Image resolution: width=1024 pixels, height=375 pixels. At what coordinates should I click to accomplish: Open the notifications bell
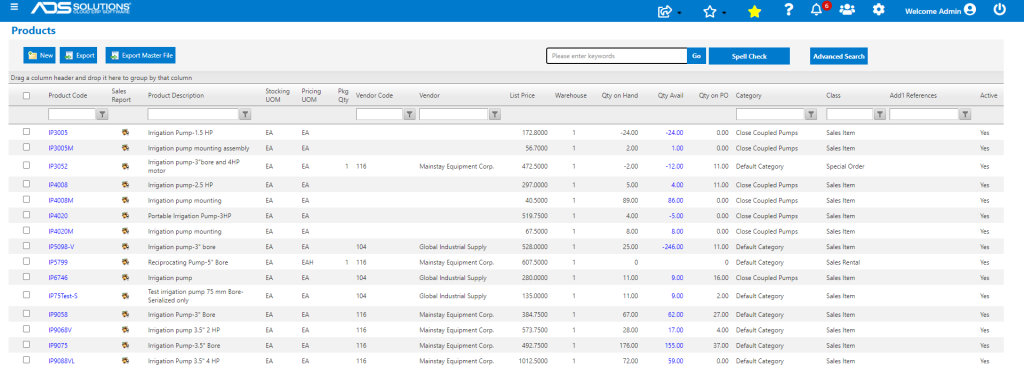tap(816, 10)
